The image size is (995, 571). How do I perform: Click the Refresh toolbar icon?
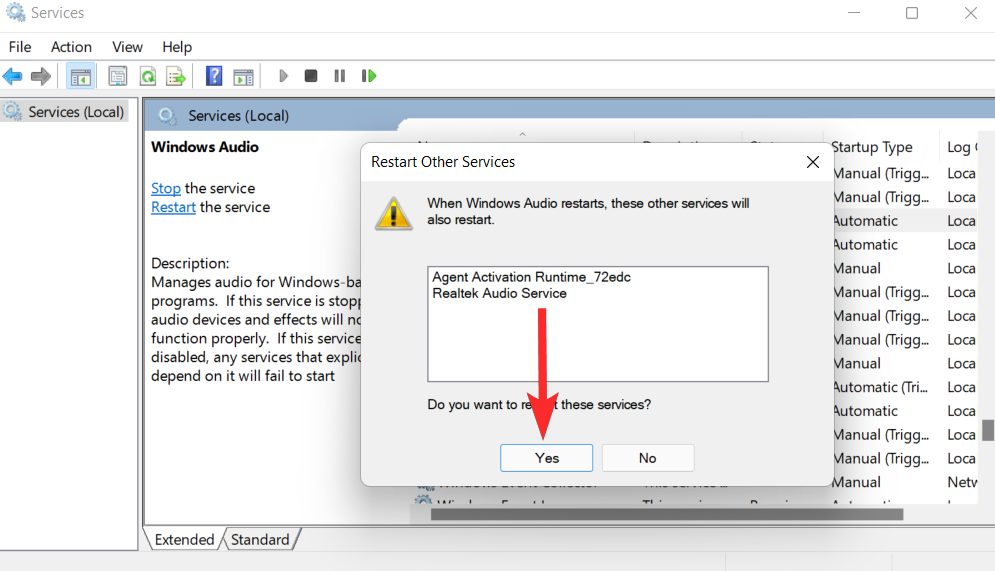[148, 77]
